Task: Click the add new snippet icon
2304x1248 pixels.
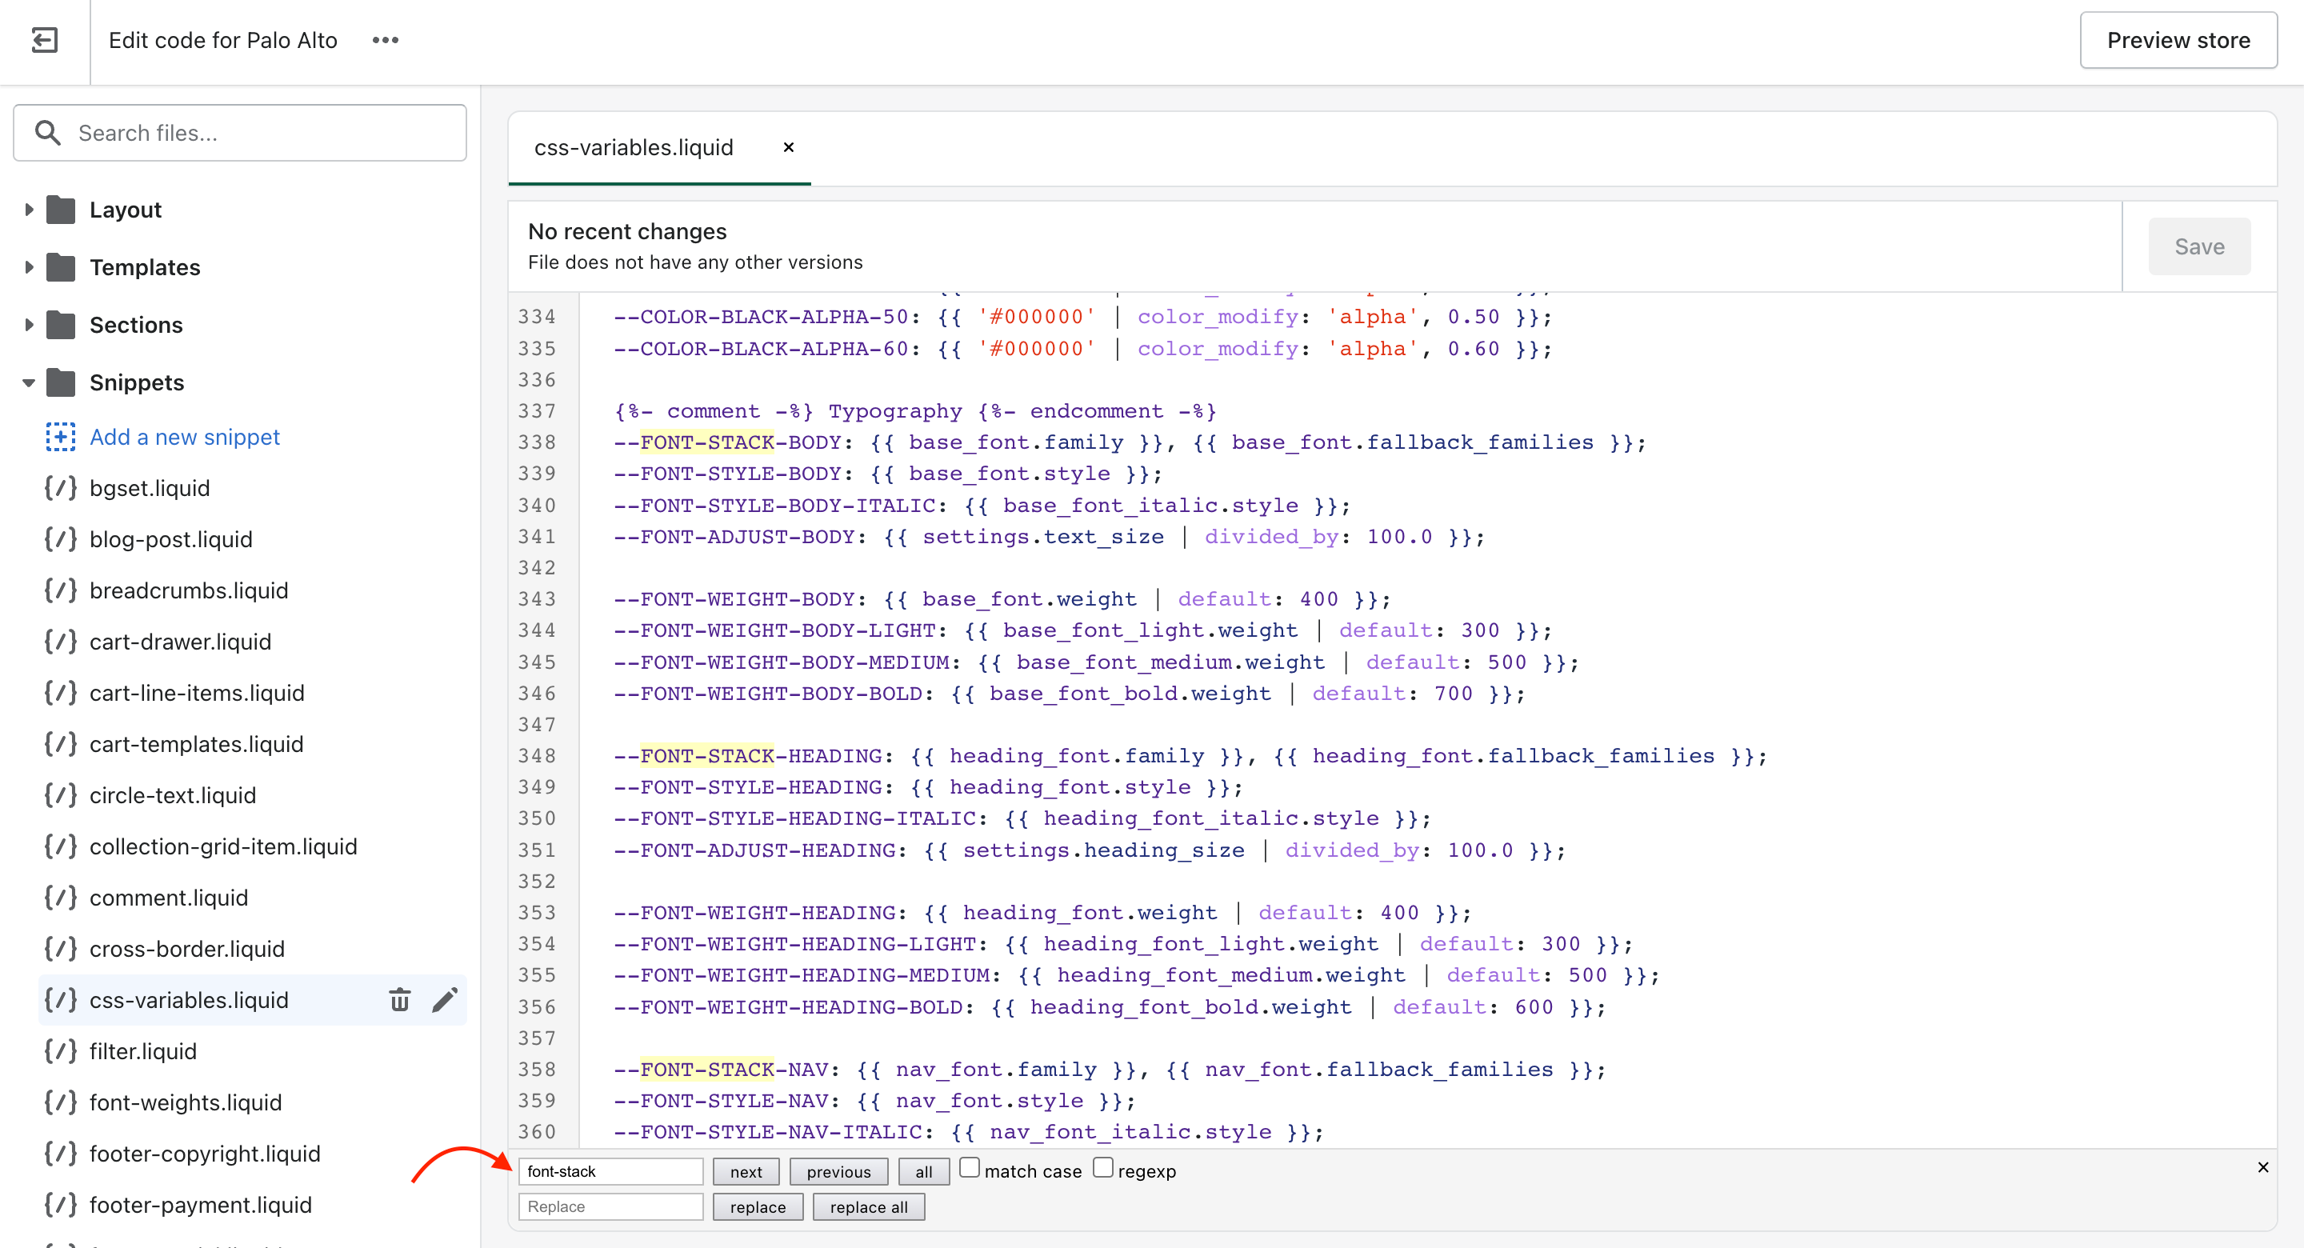Action: [60, 437]
